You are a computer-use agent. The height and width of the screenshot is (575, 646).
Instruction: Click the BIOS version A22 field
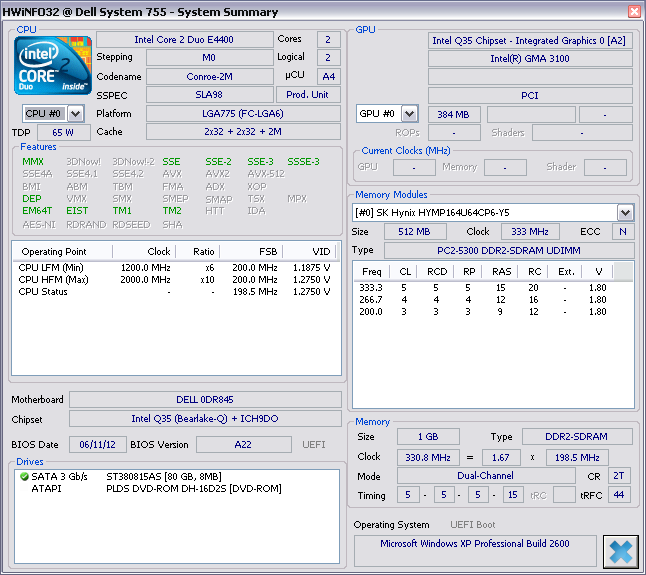243,445
